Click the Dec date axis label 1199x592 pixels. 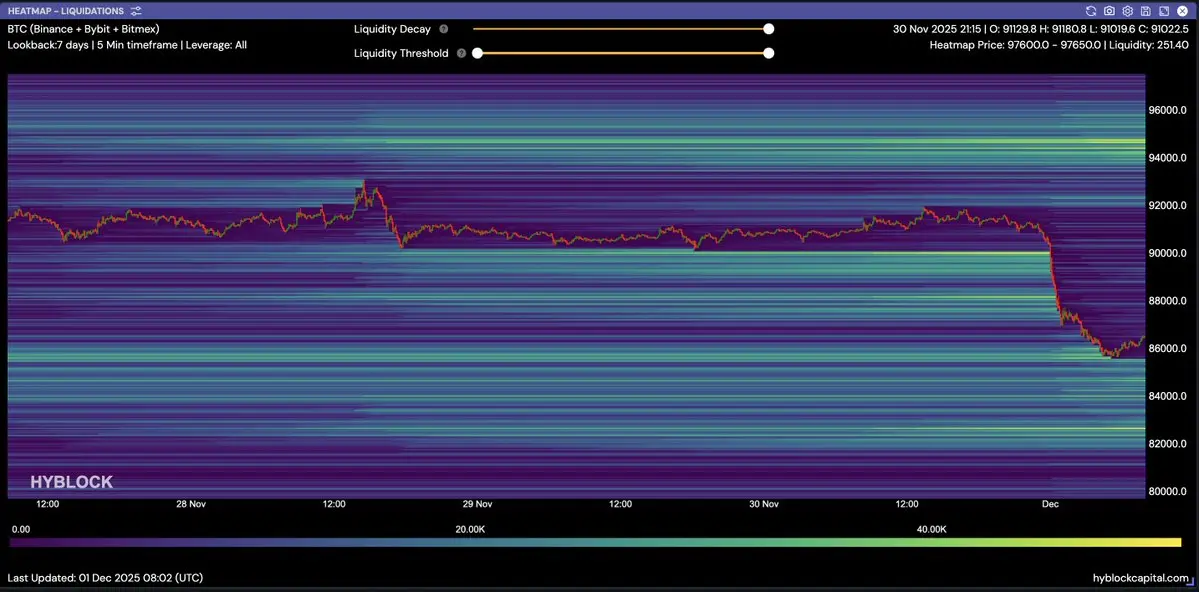pyautogui.click(x=1051, y=505)
